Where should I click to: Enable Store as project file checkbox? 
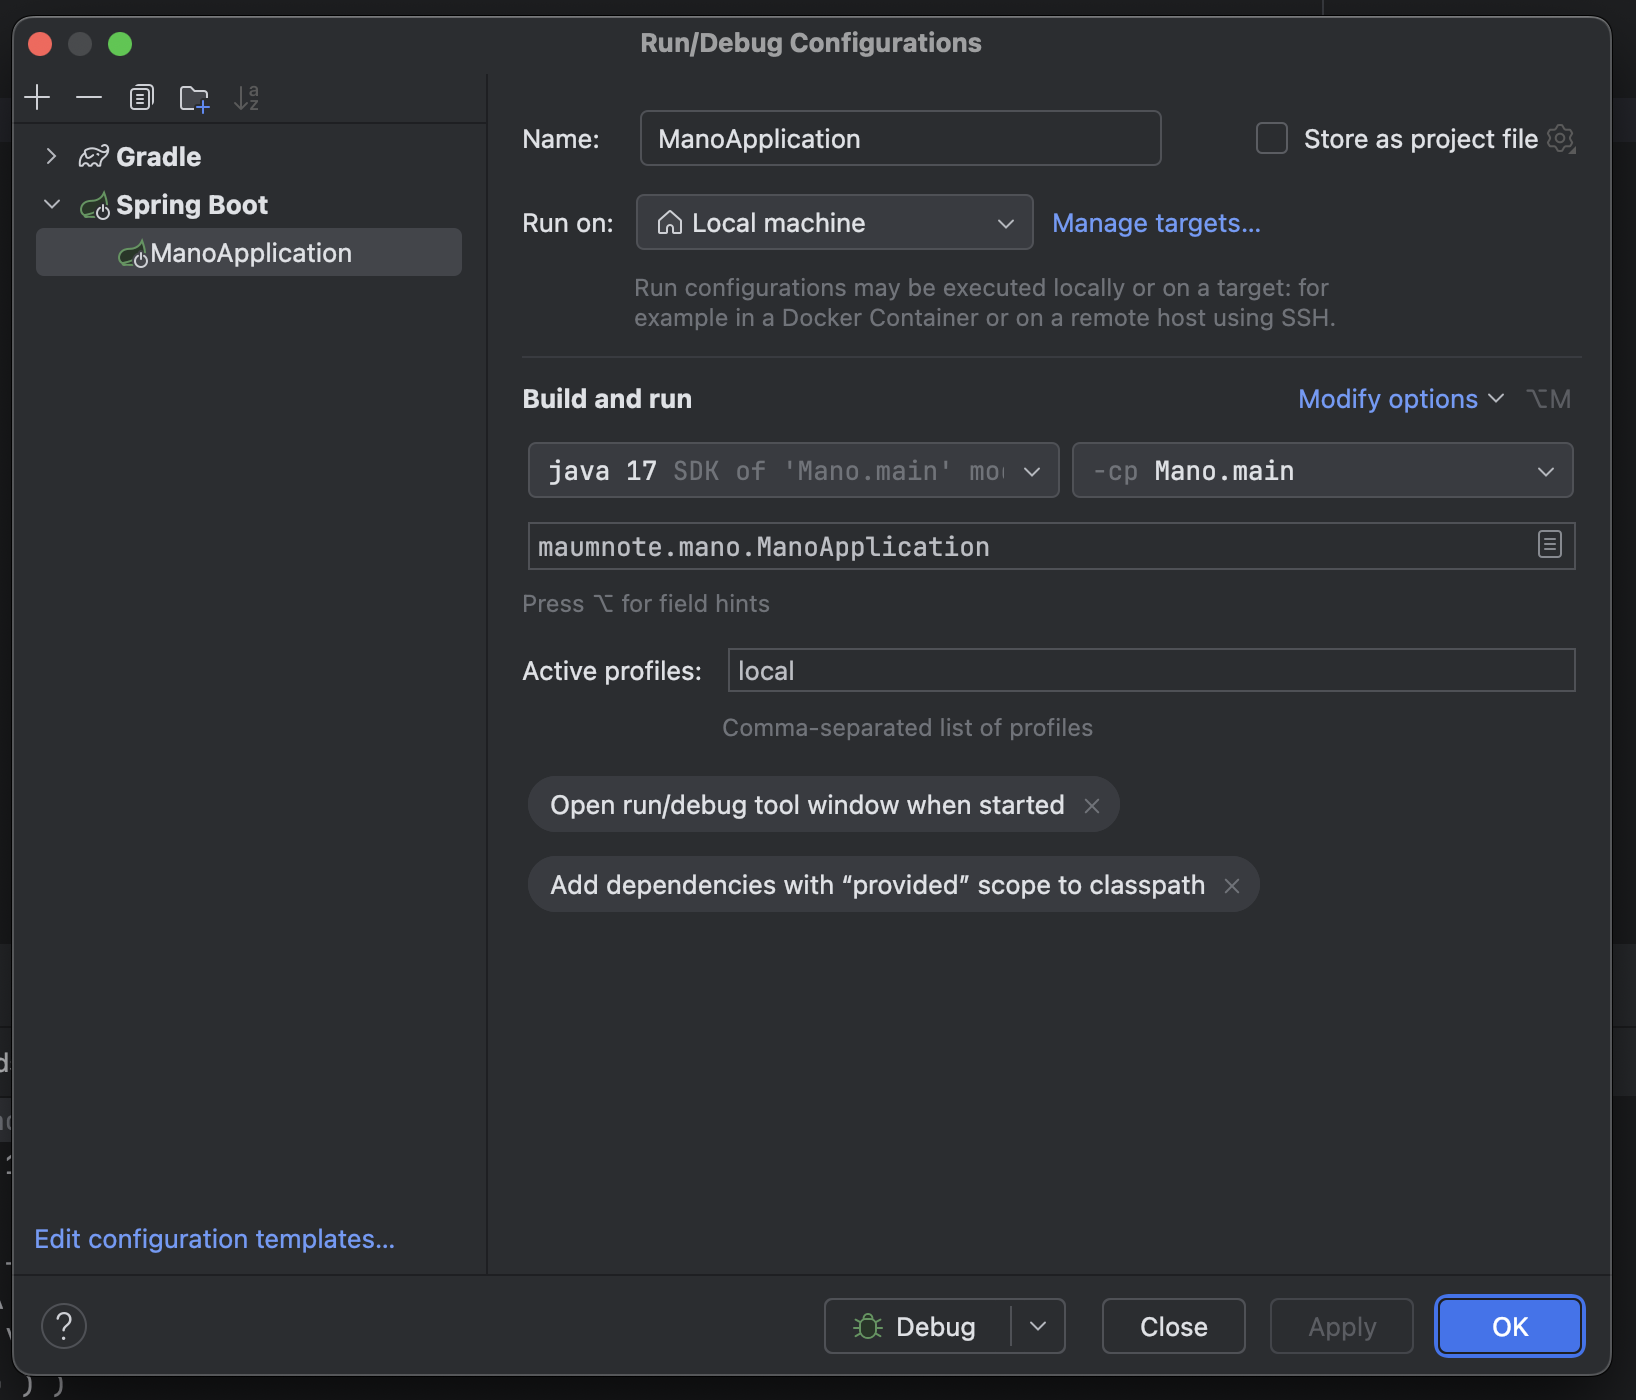click(1272, 138)
